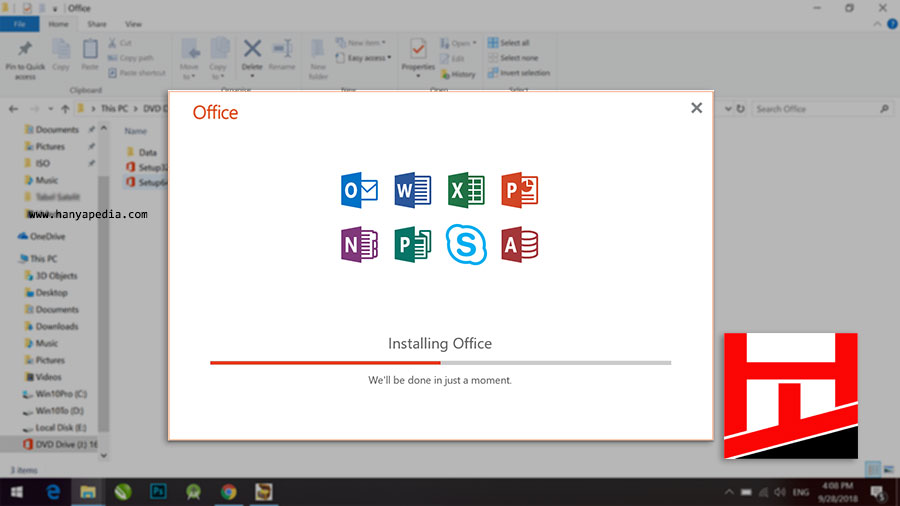Click Invert selection in Explorer ribbon

click(519, 73)
